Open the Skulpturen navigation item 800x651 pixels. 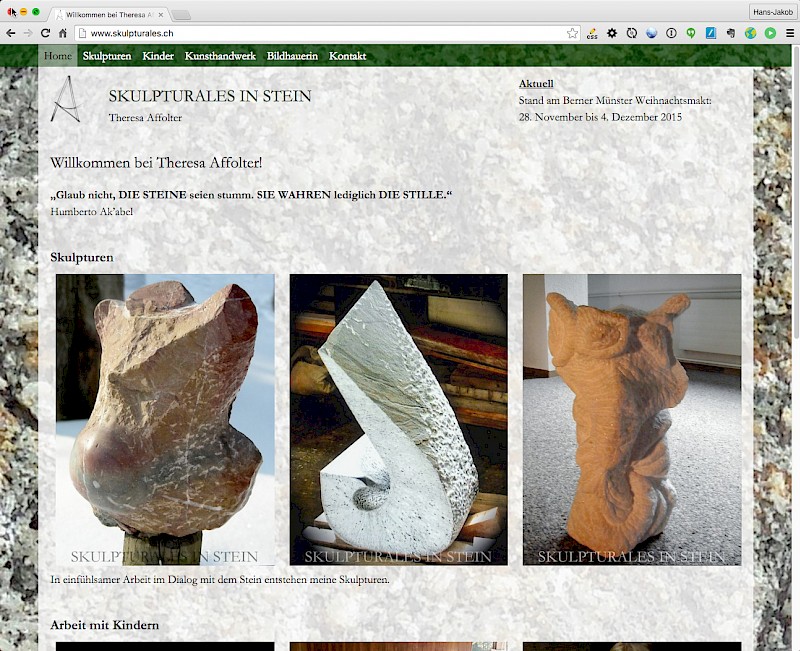pyautogui.click(x=107, y=56)
